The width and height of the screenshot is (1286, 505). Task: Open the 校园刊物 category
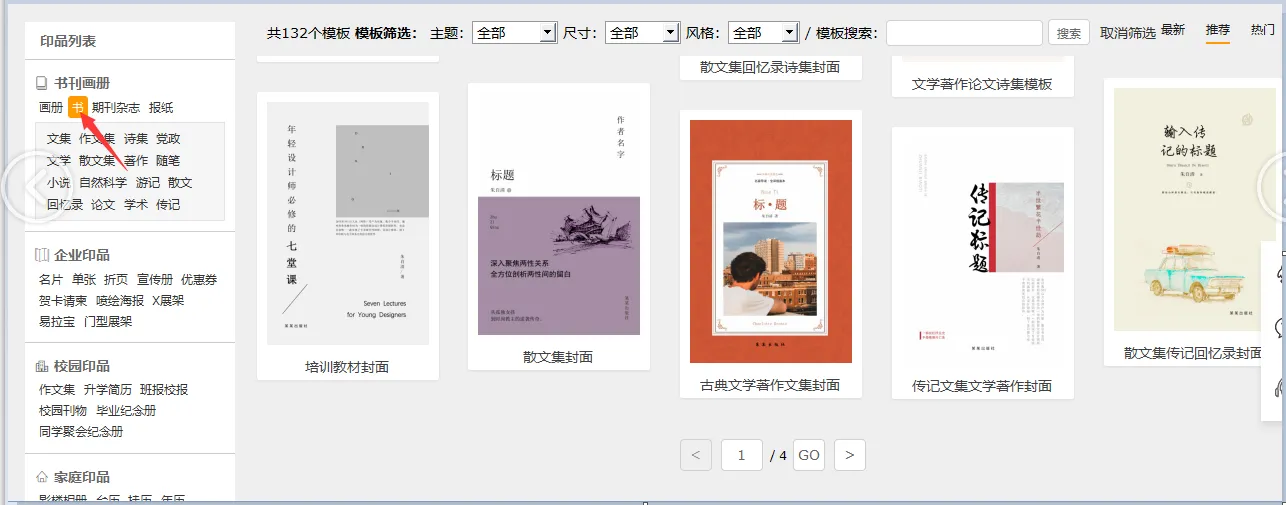pyautogui.click(x=63, y=410)
